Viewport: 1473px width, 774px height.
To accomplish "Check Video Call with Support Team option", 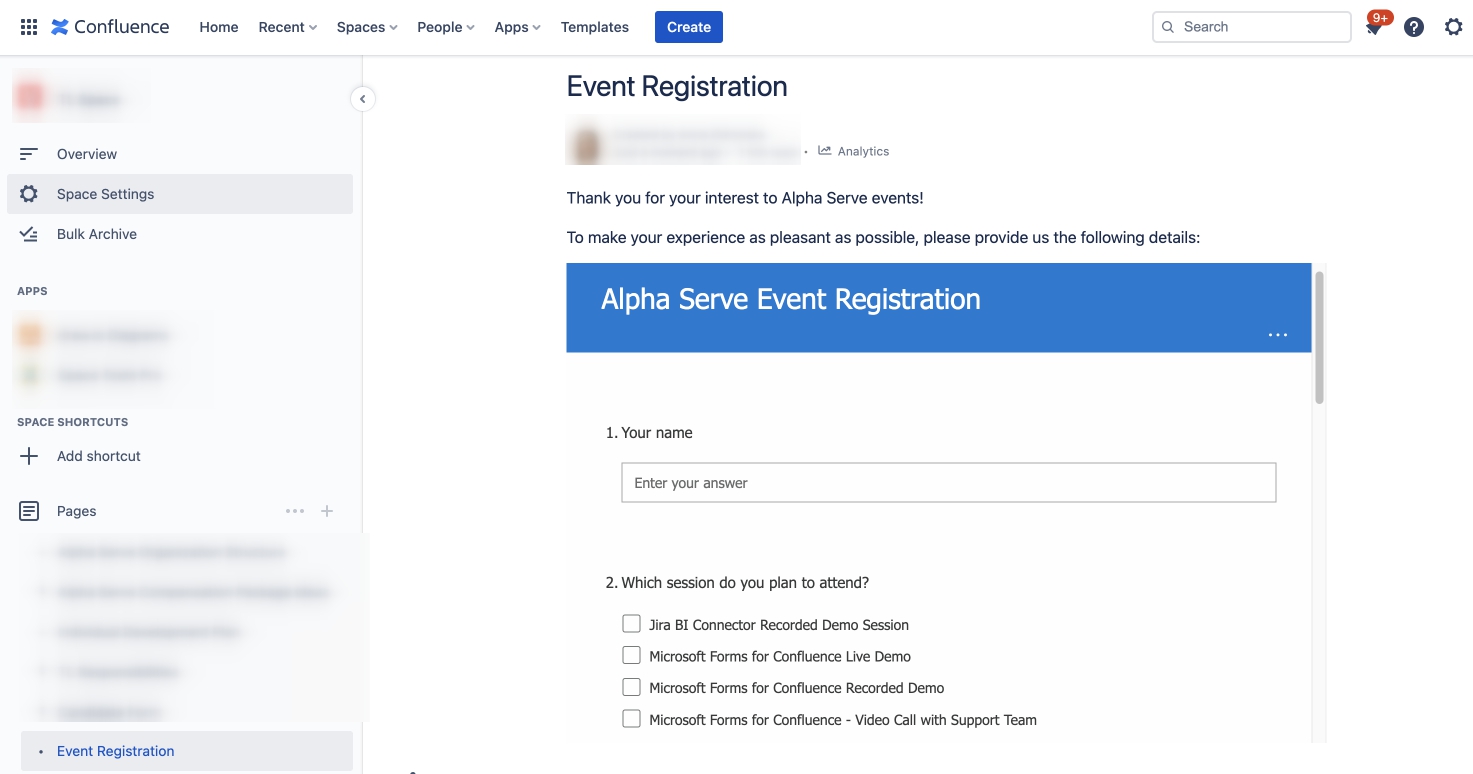I will pos(631,719).
